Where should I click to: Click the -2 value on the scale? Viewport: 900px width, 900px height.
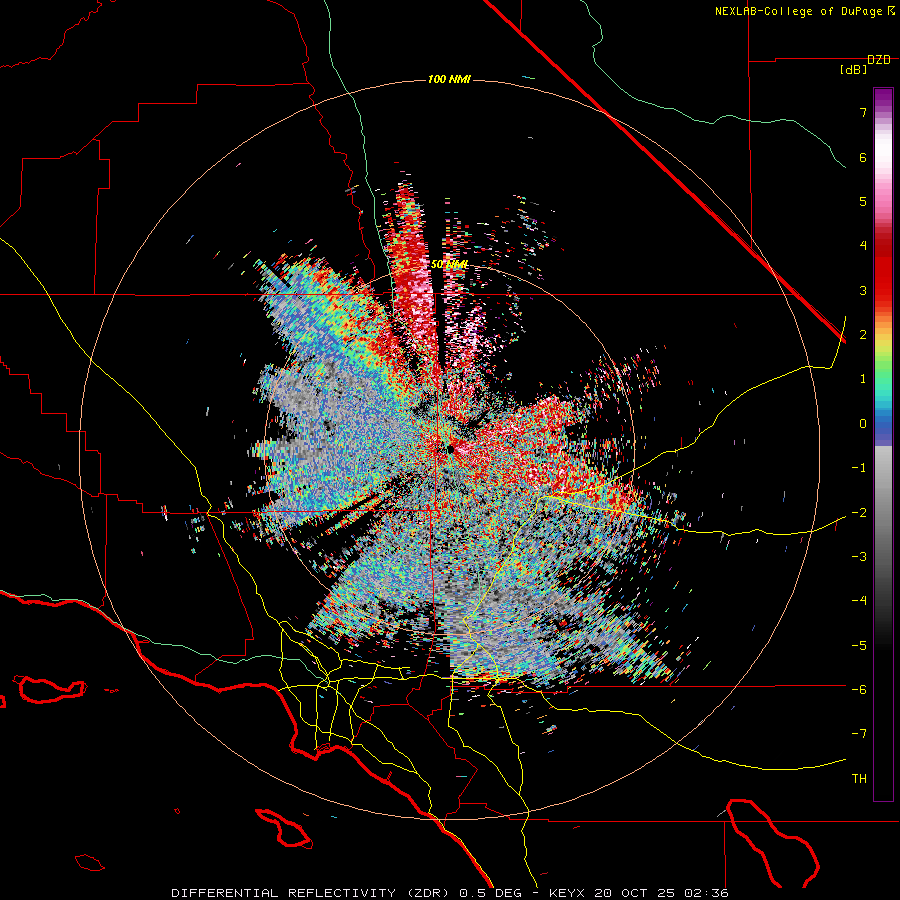point(859,513)
